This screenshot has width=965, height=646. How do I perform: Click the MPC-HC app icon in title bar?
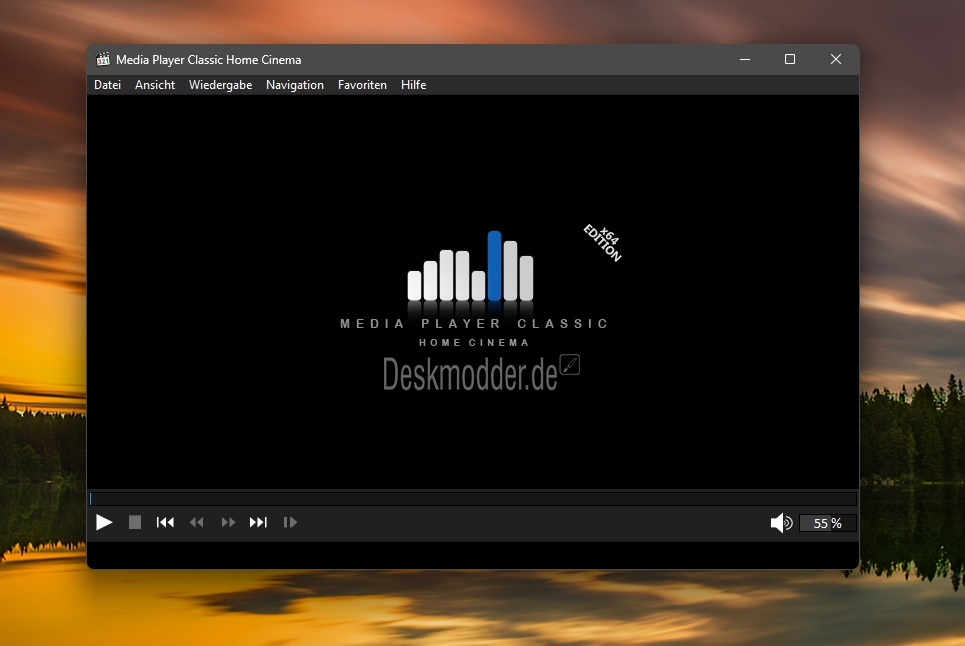(x=103, y=60)
